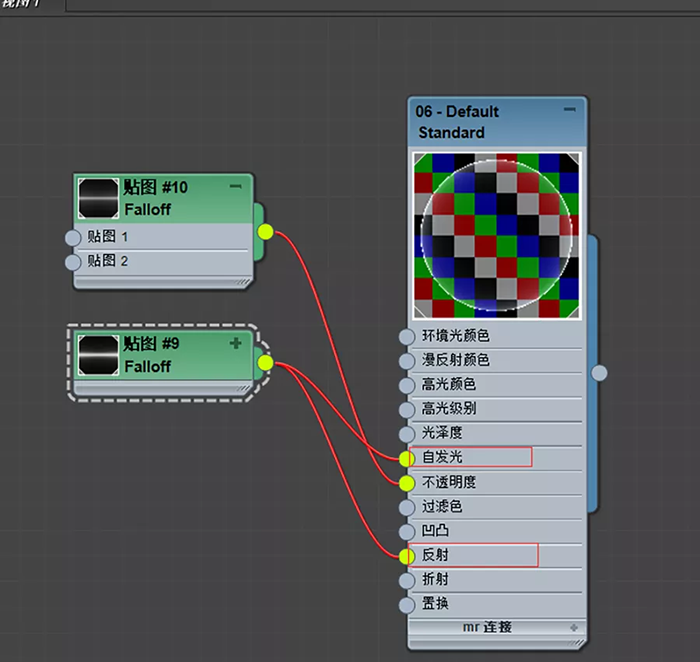Select the 环境光颜色 slot label
700x662 pixels.
455,336
